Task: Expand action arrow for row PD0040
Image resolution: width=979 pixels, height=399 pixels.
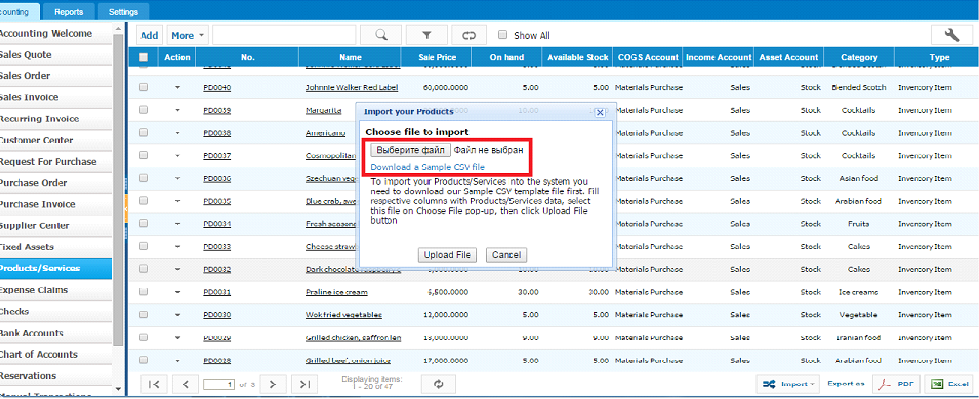Action: point(177,87)
